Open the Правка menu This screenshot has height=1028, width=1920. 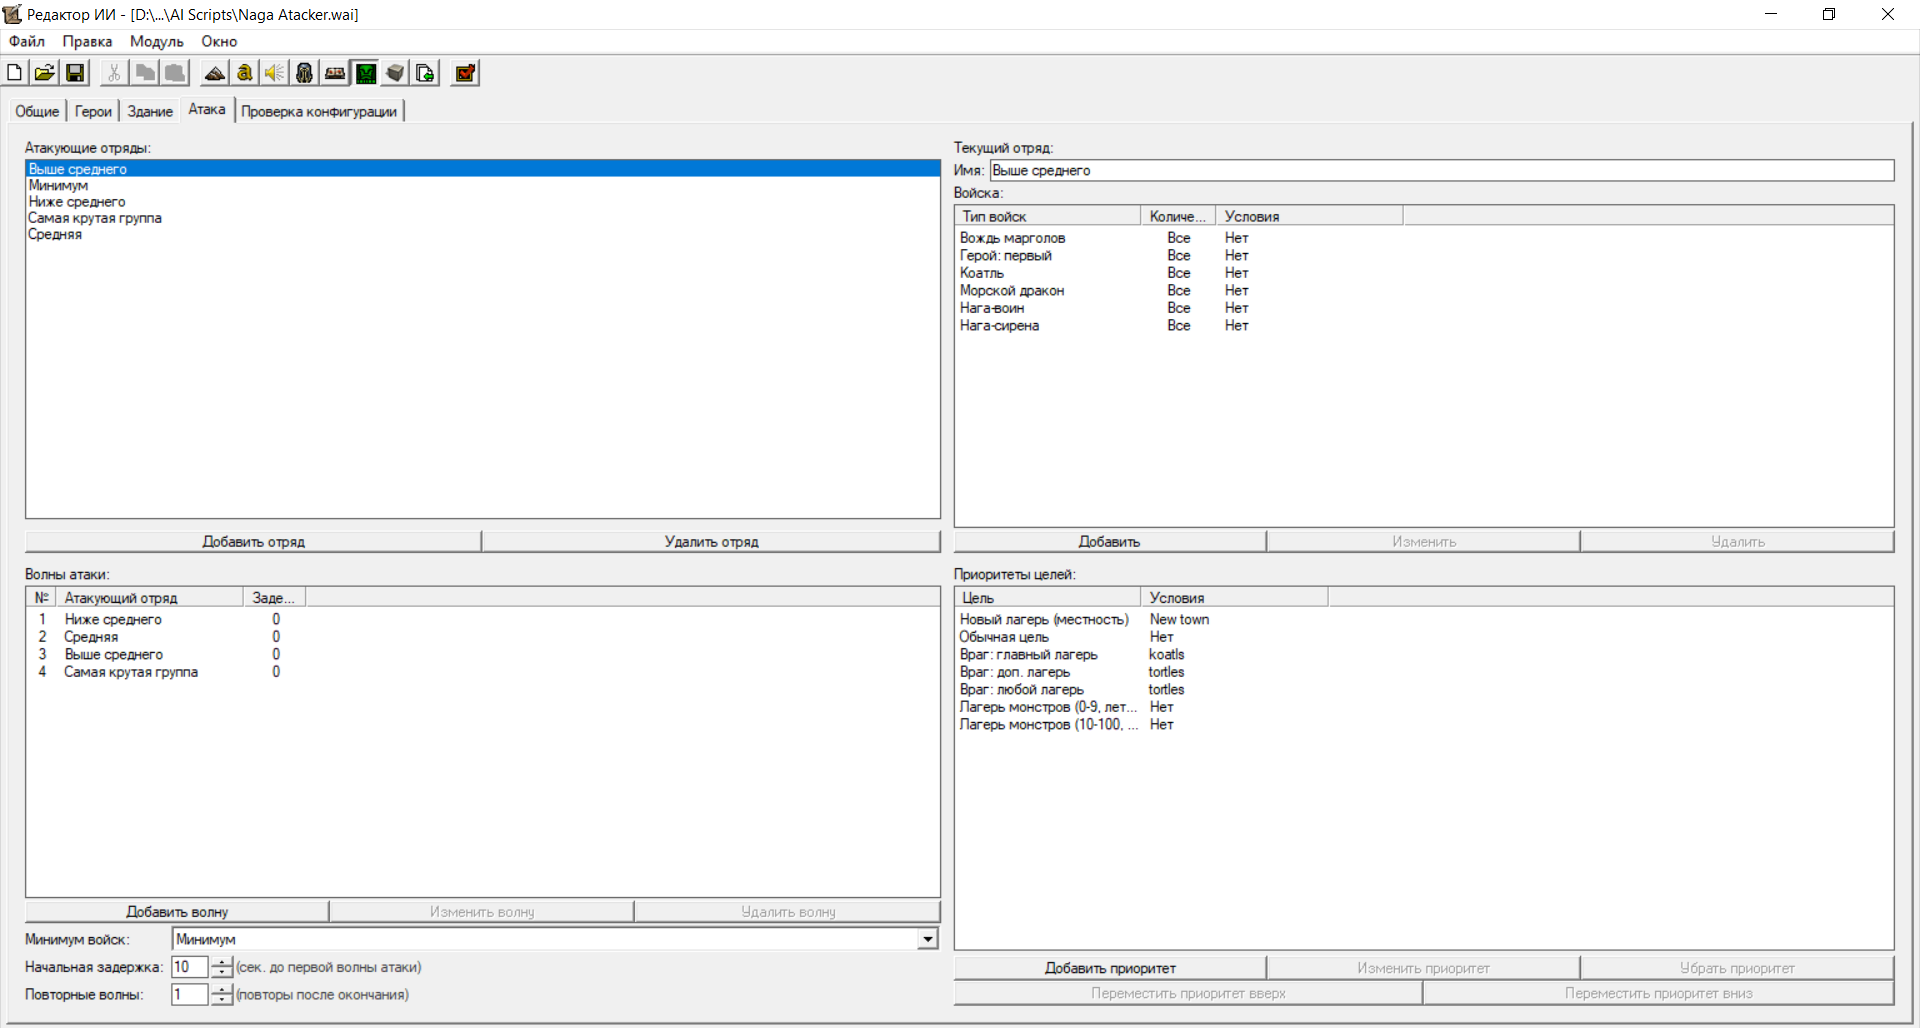(87, 41)
